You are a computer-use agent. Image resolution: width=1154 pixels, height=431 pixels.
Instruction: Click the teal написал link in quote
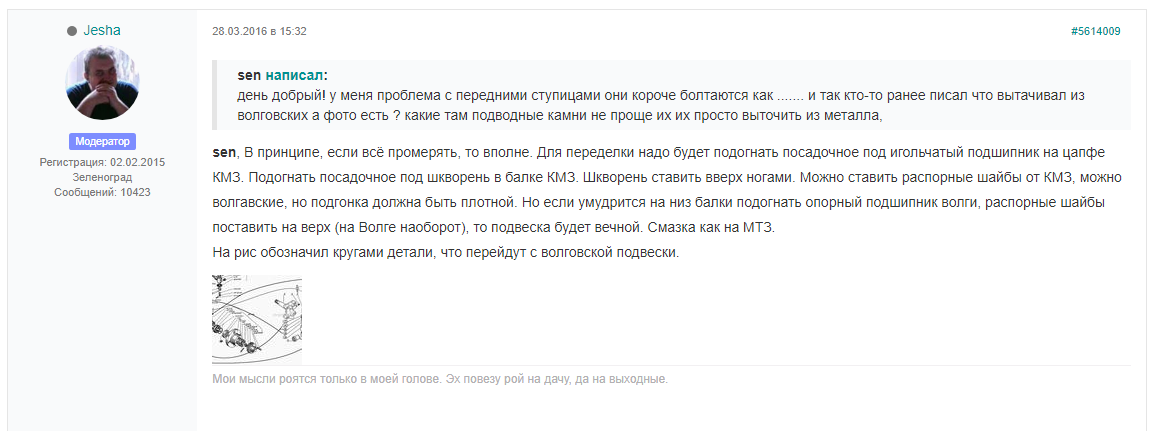(x=294, y=75)
